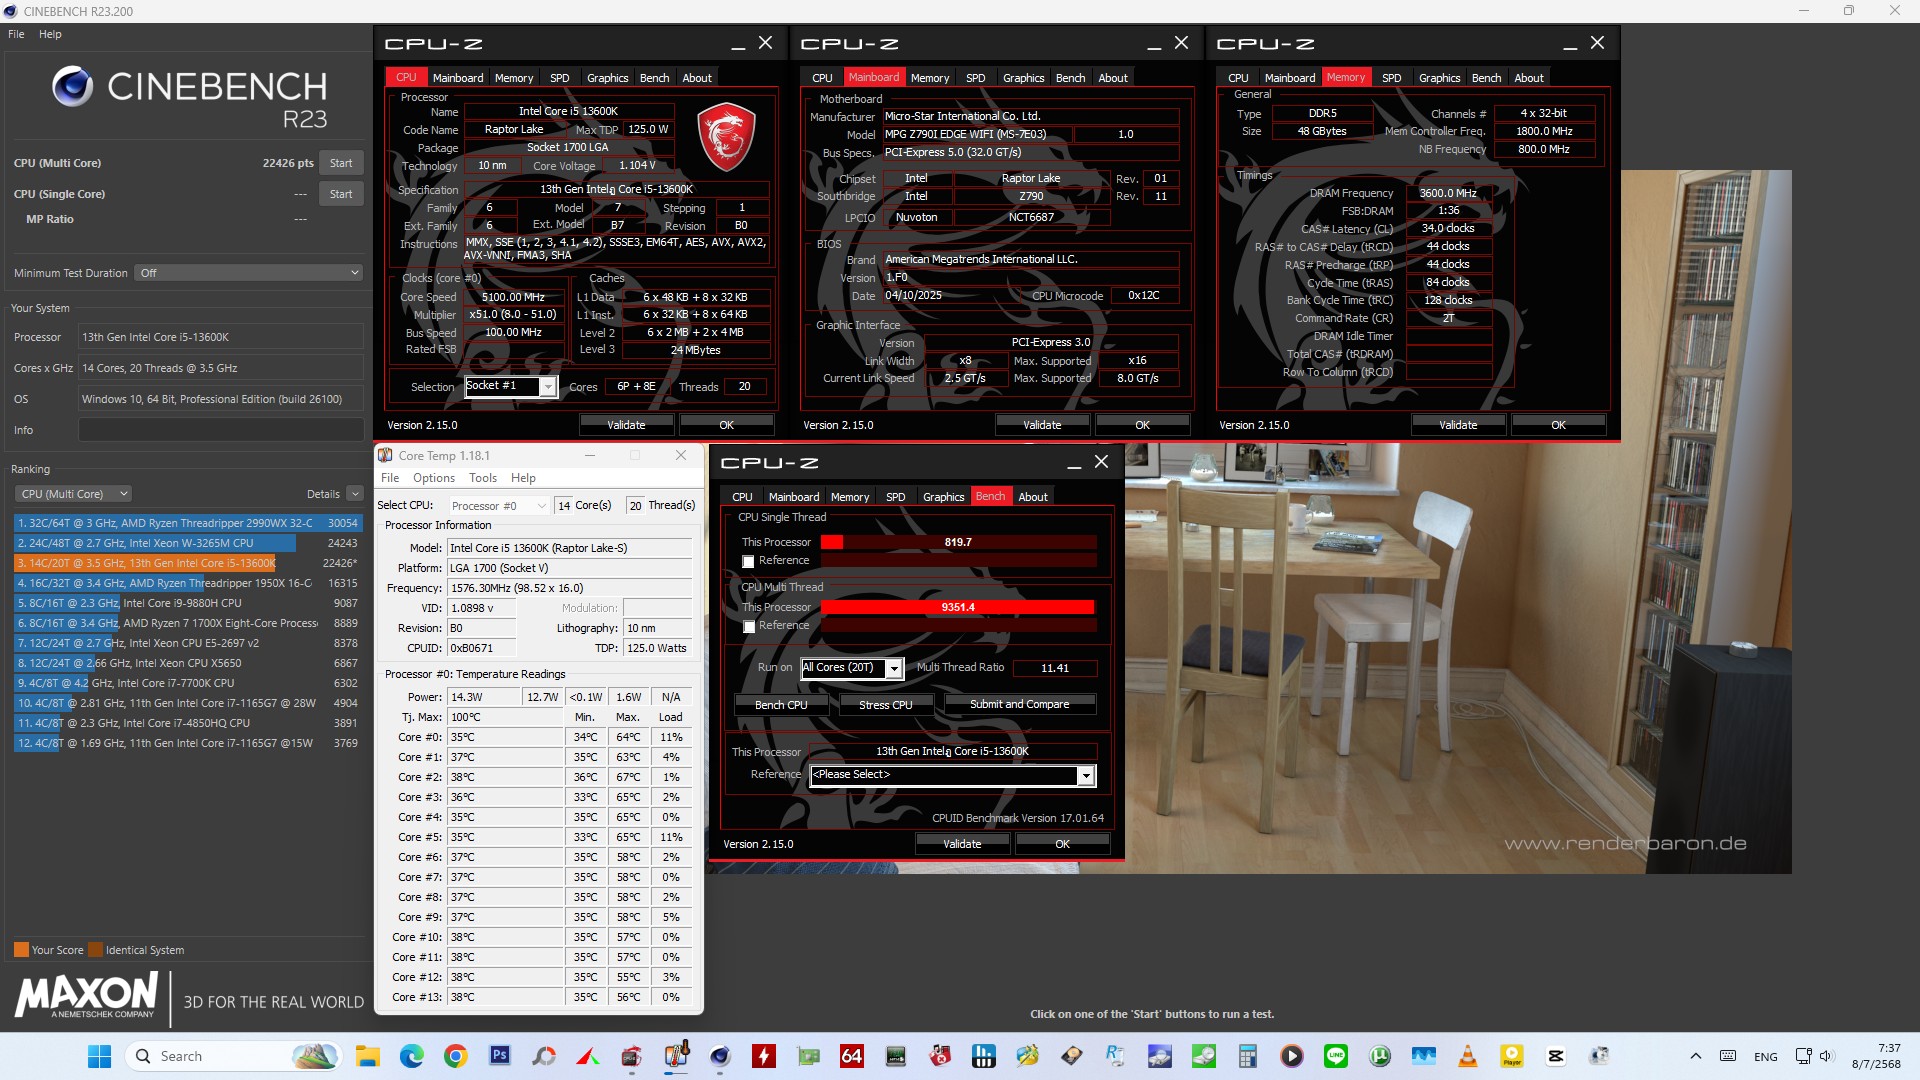Open File Explorer taskbar icon
The height and width of the screenshot is (1080, 1920).
[368, 1056]
